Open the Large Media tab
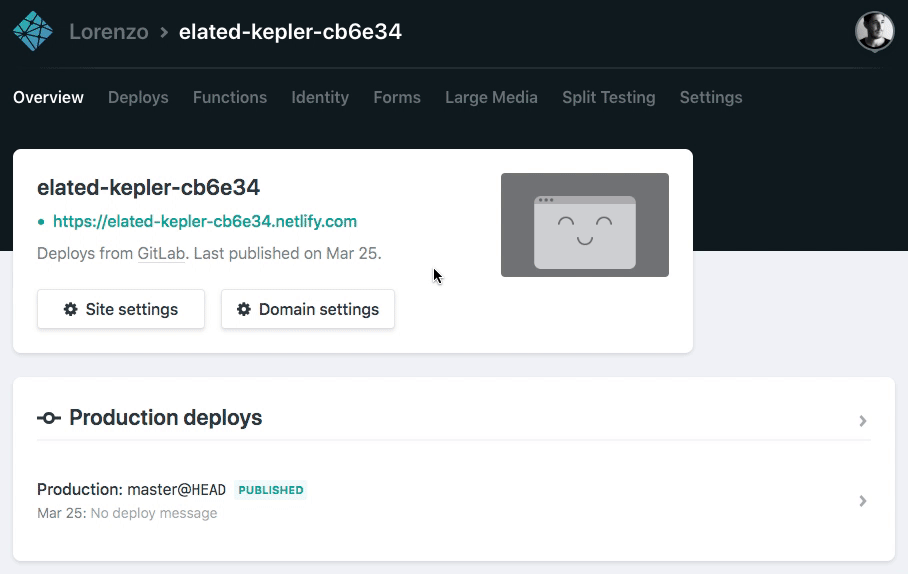 point(491,97)
